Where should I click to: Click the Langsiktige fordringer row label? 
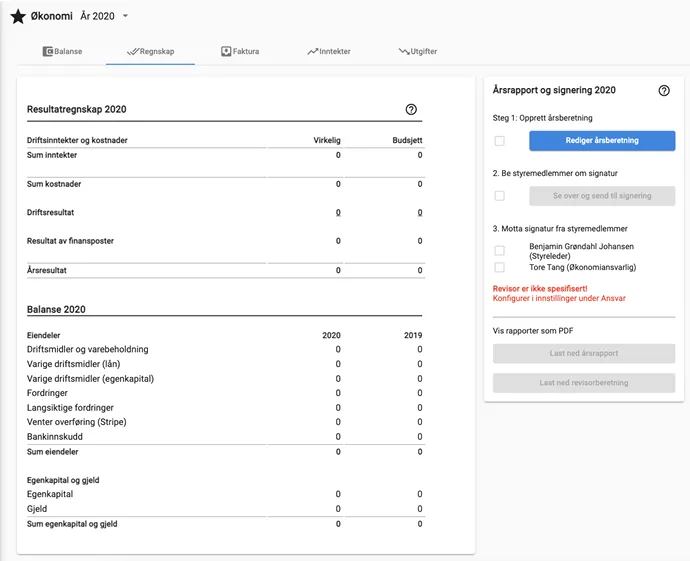click(70, 407)
